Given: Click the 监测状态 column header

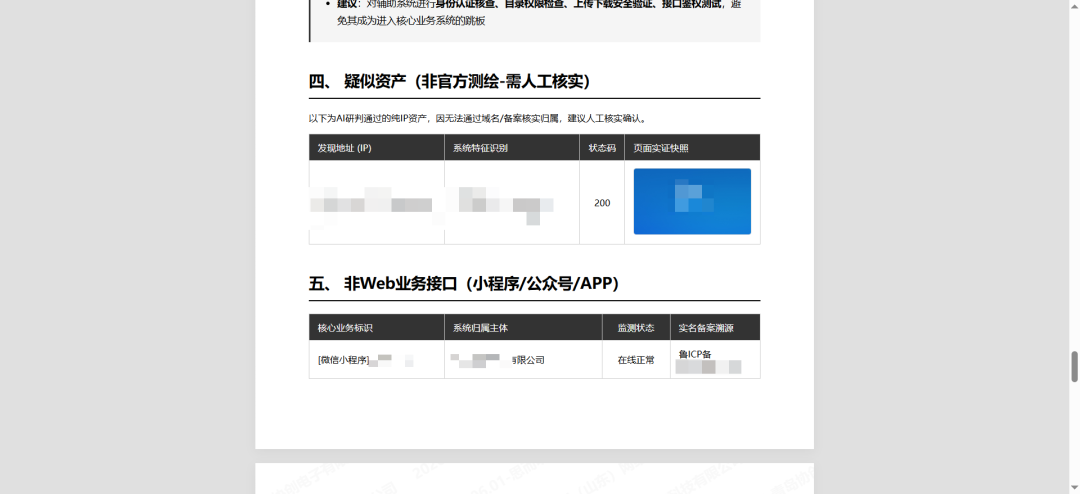Looking at the screenshot, I should [636, 328].
